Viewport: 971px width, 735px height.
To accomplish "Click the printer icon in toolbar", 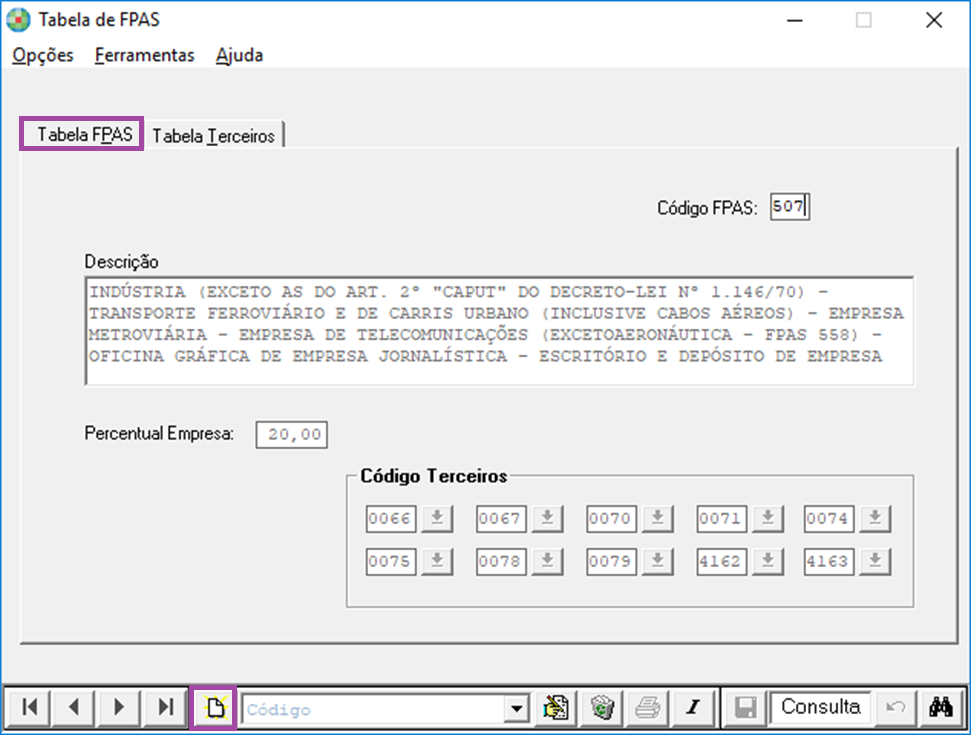I will click(x=648, y=707).
